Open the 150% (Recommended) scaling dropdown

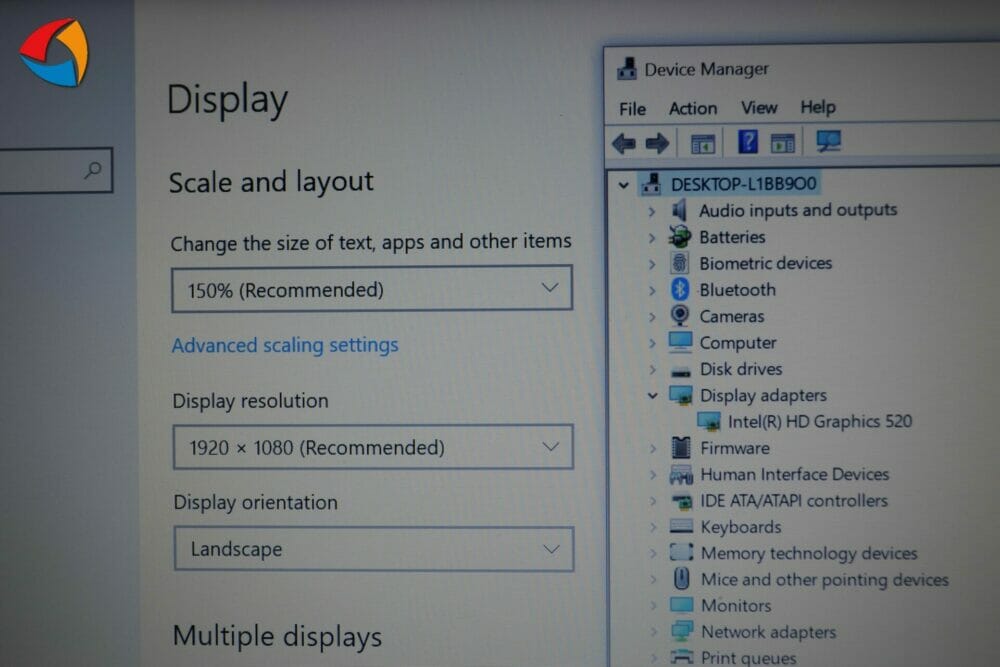coord(372,290)
